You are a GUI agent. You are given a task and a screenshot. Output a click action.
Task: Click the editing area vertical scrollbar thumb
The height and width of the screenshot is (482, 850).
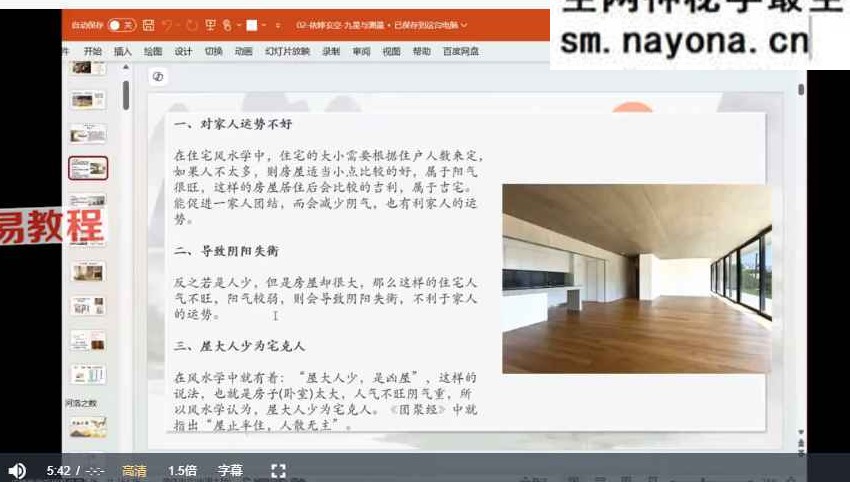(x=801, y=89)
